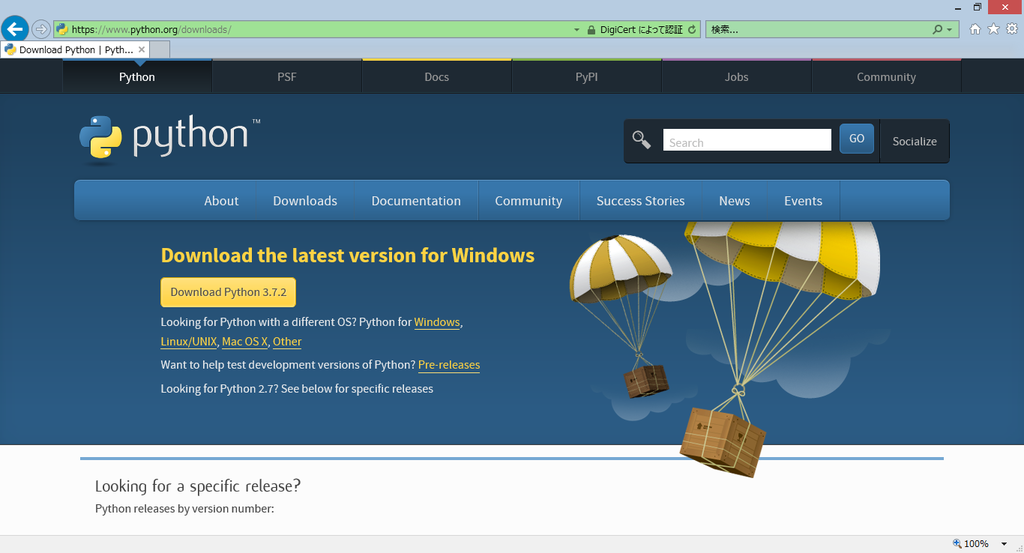Click 'Download the latest version for Windows' heading
The width and height of the screenshot is (1024, 553).
tap(347, 255)
